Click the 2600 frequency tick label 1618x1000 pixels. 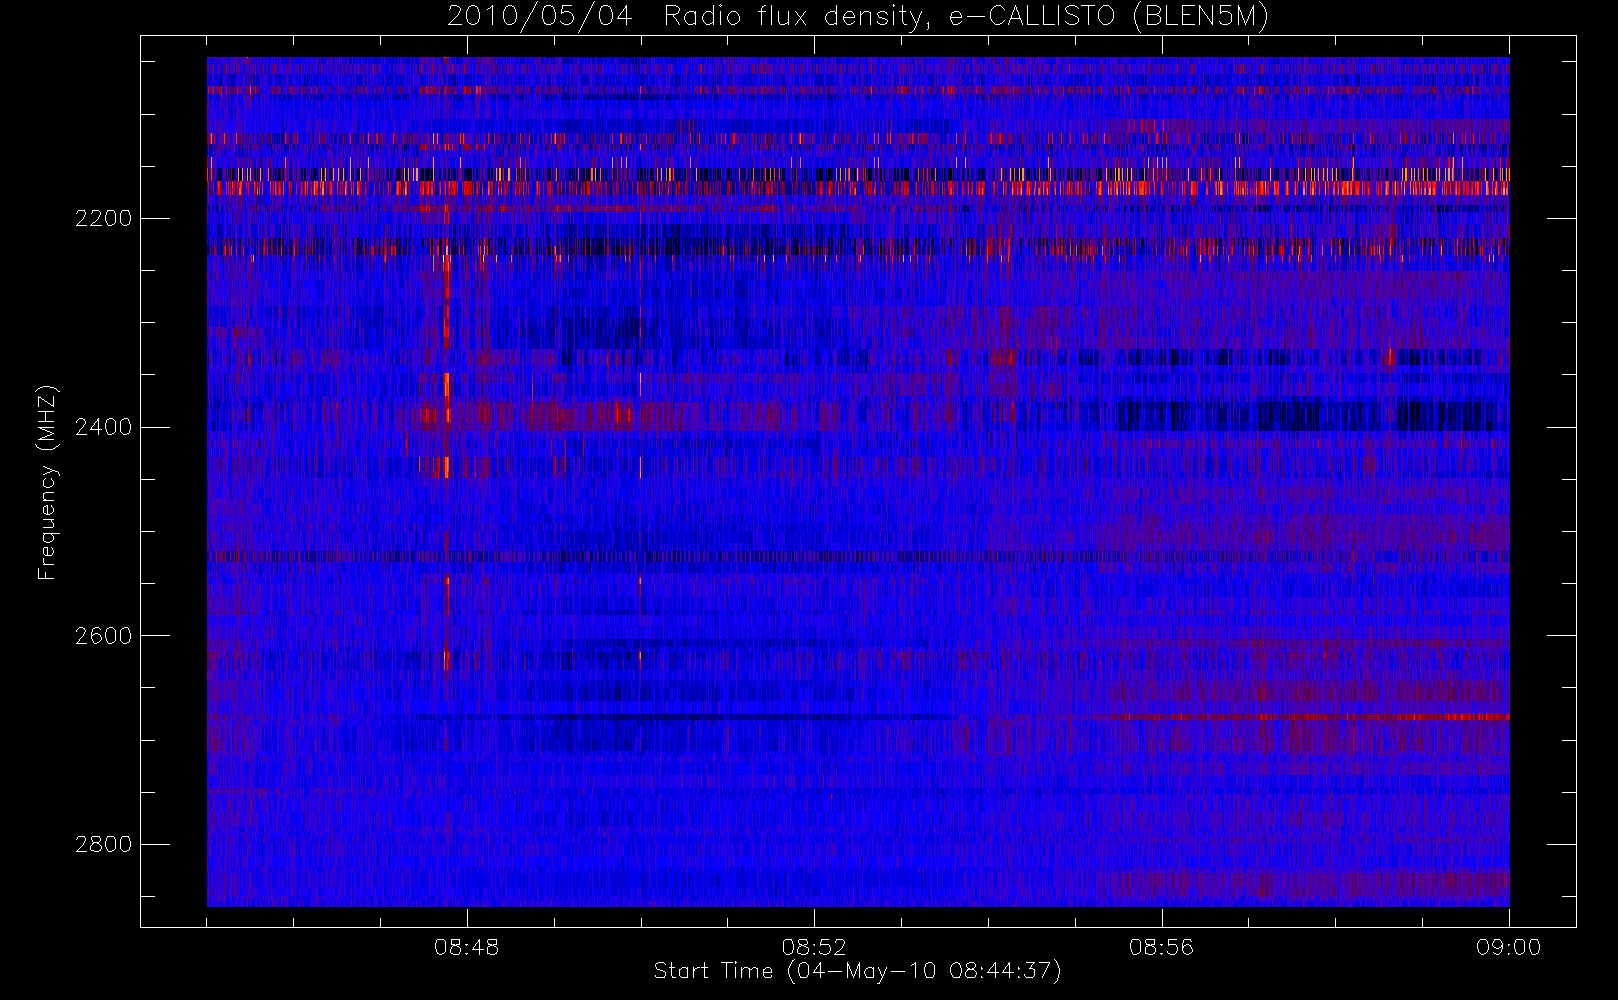click(103, 636)
